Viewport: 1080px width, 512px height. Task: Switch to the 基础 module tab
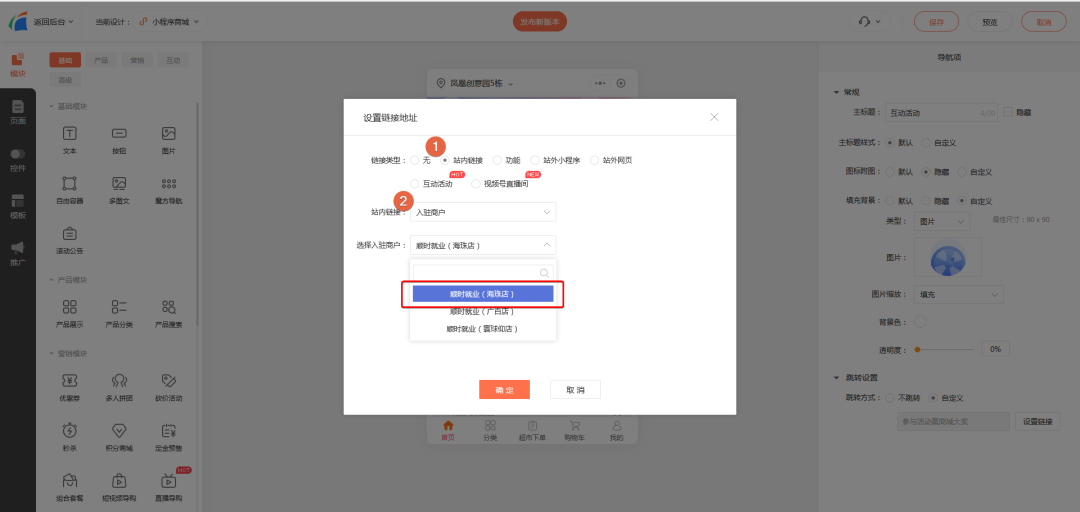(x=65, y=60)
